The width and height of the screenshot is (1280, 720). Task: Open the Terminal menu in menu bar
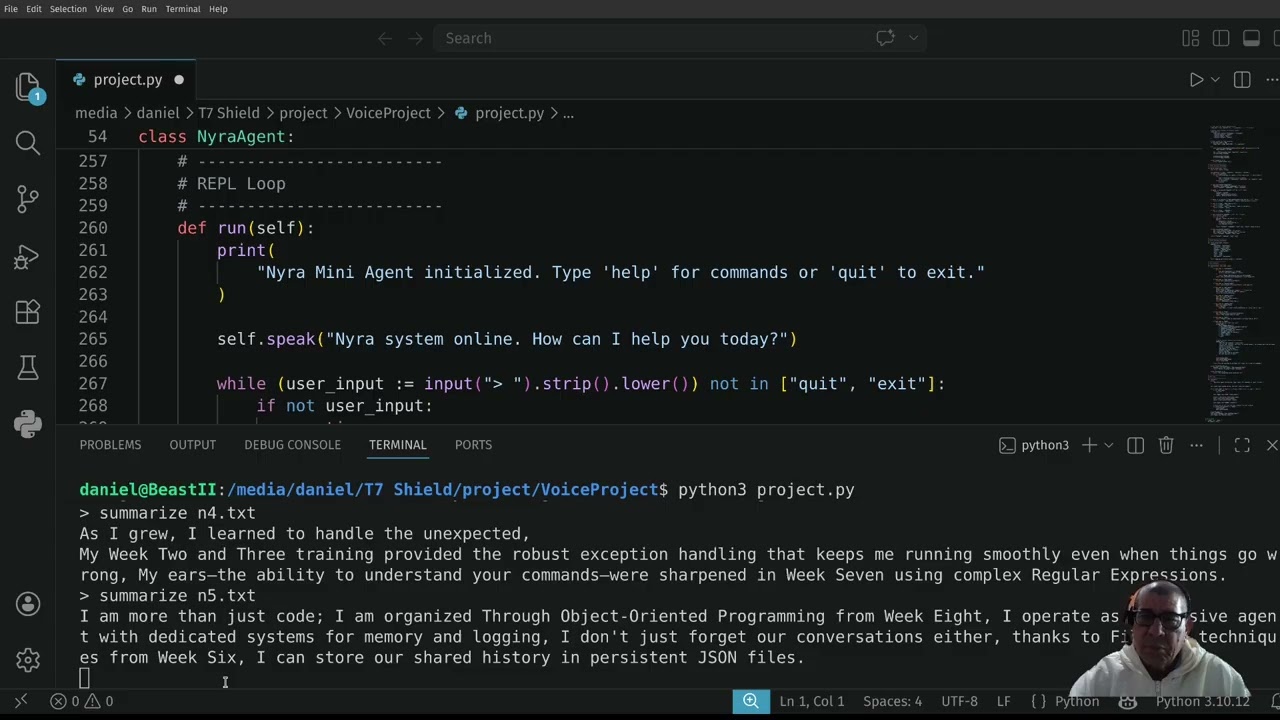click(x=183, y=9)
